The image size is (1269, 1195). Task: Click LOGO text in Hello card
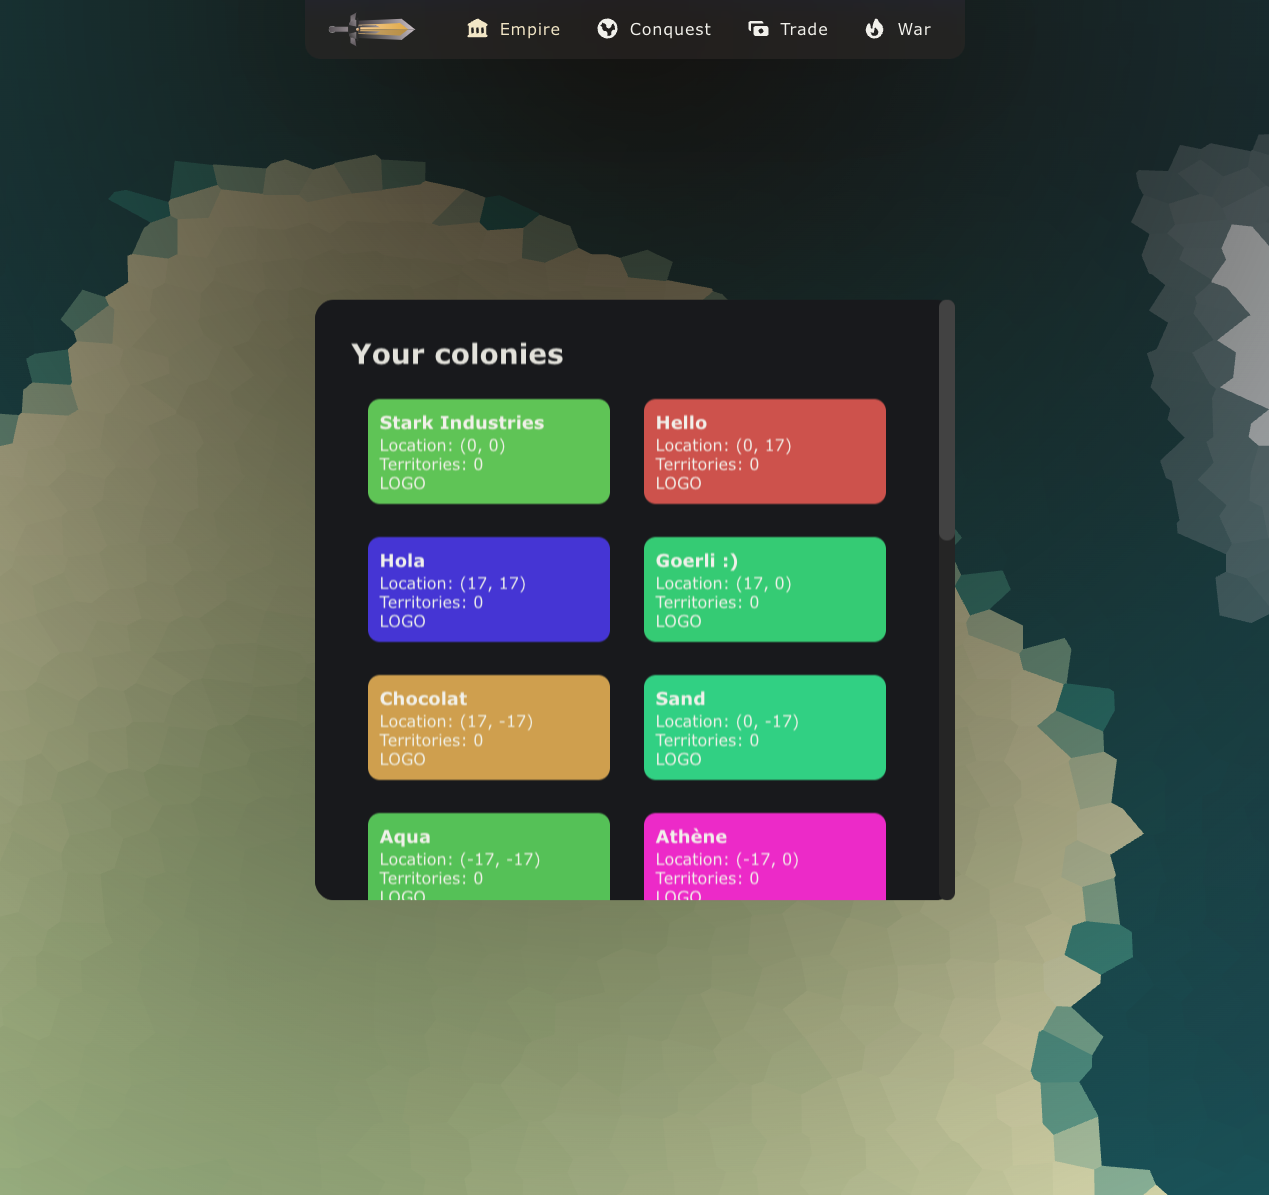pyautogui.click(x=678, y=484)
